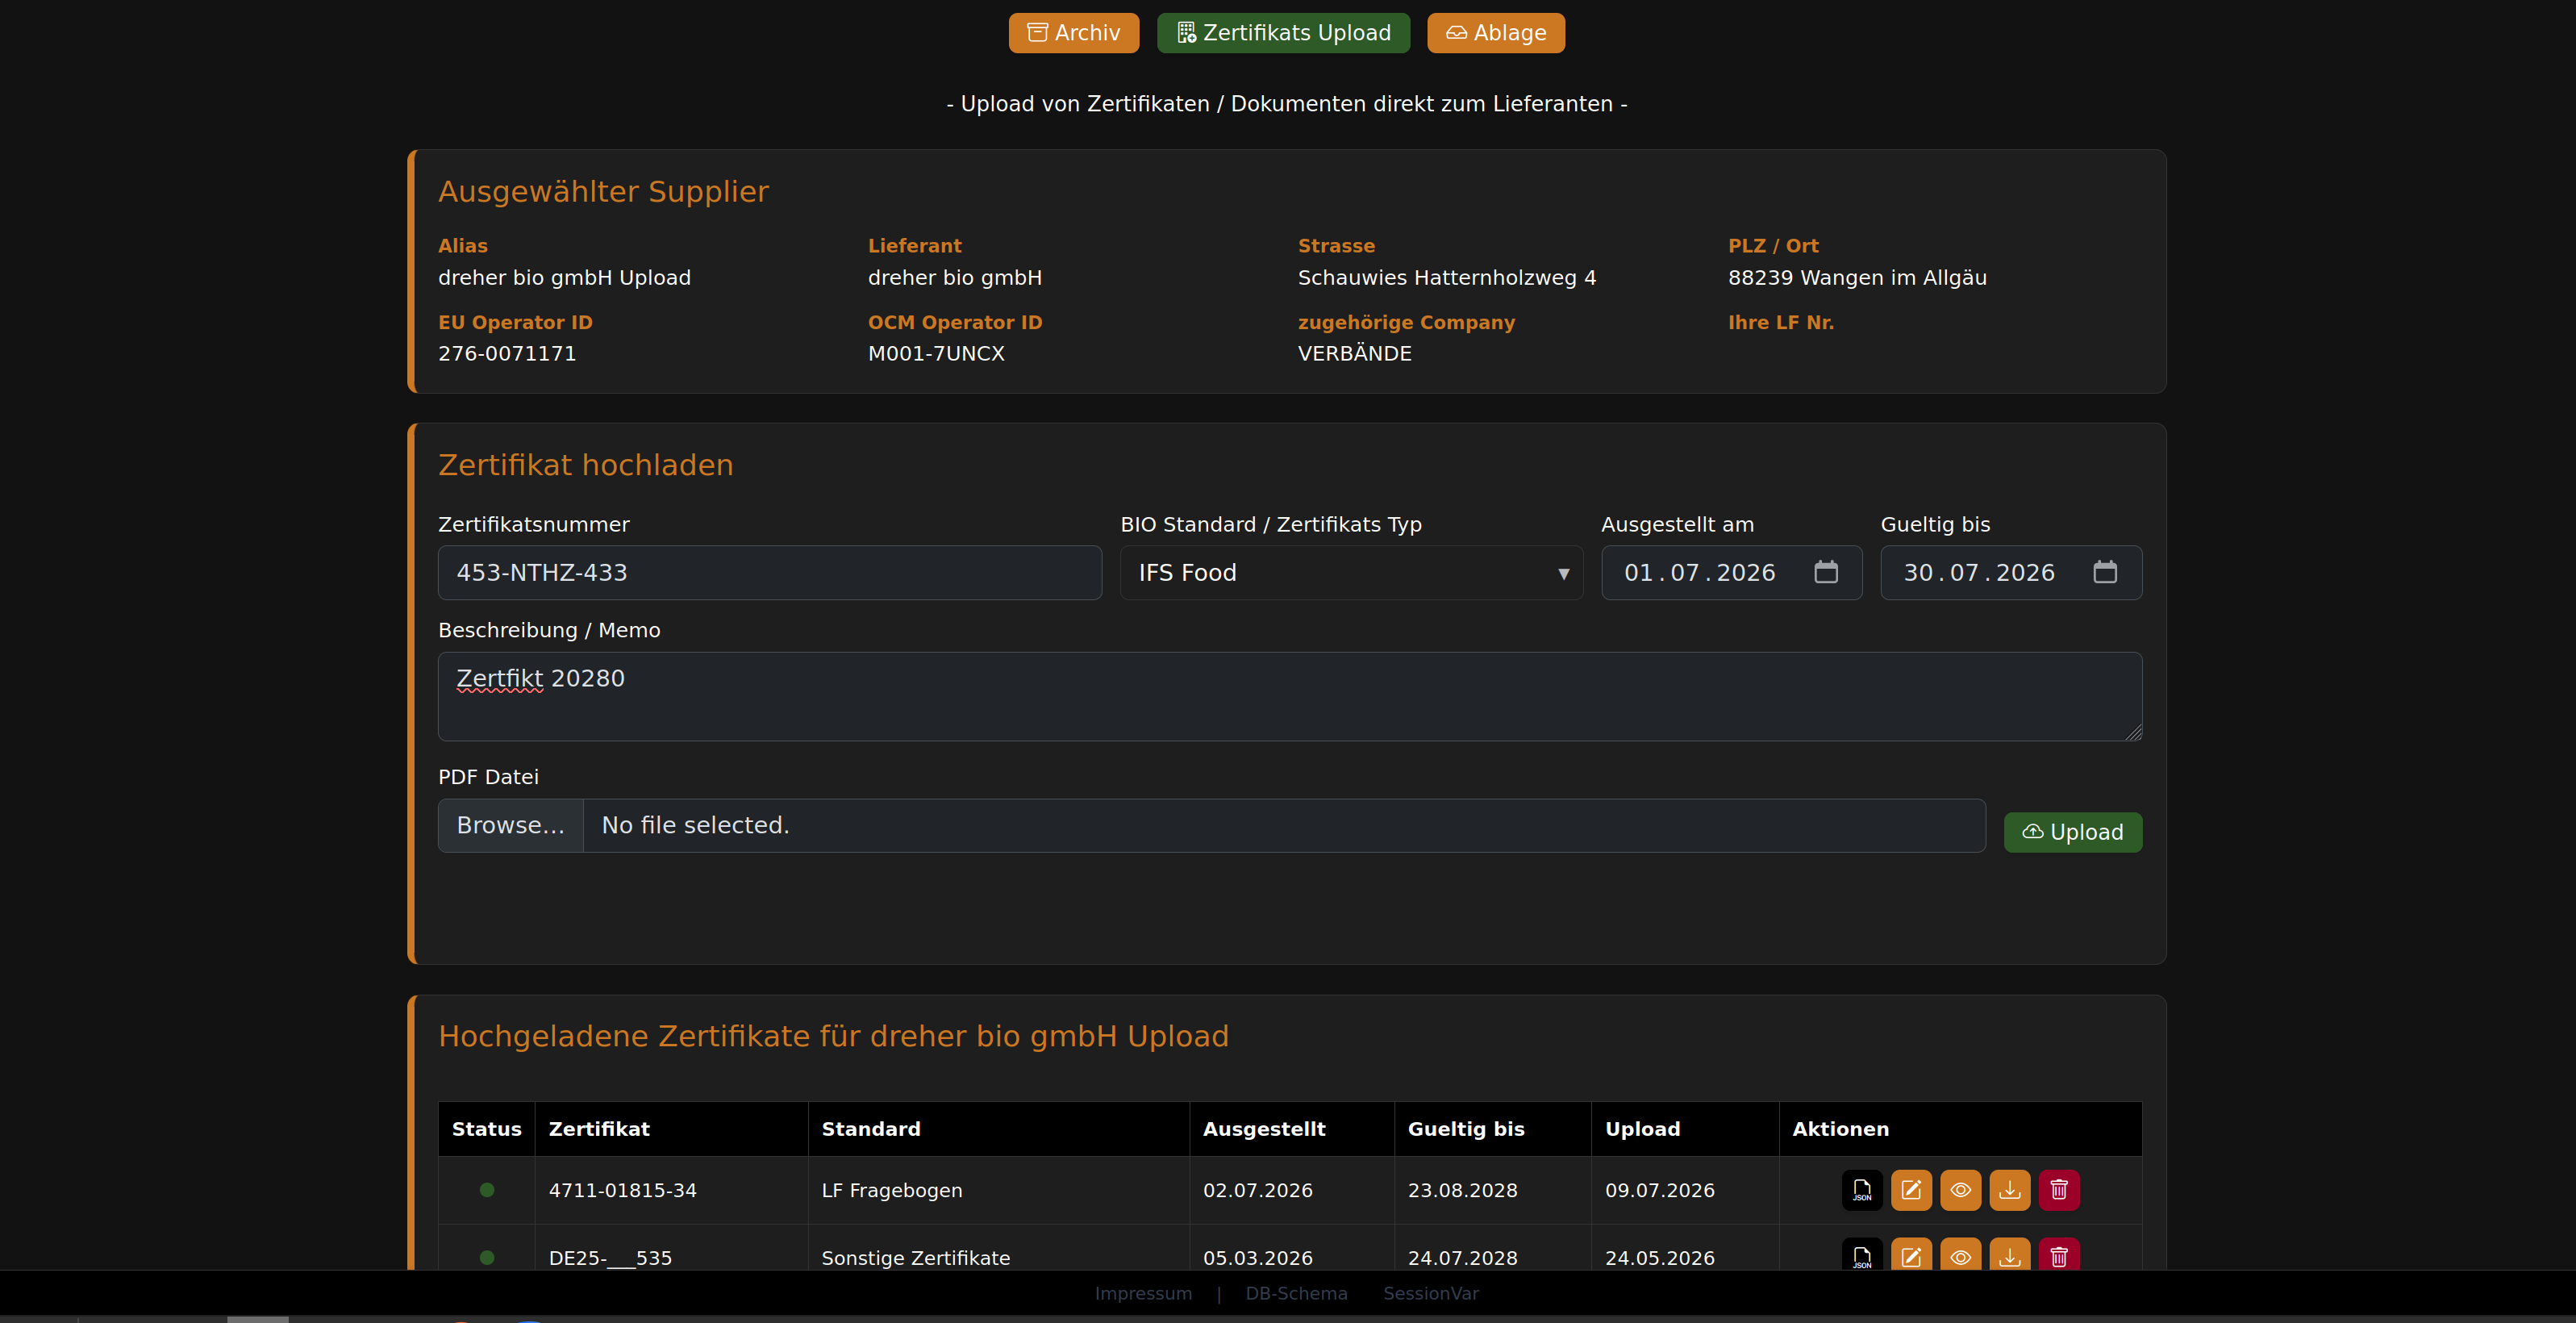This screenshot has height=1323, width=2576.
Task: Download certificate 4711-01815-34
Action: (x=2009, y=1190)
